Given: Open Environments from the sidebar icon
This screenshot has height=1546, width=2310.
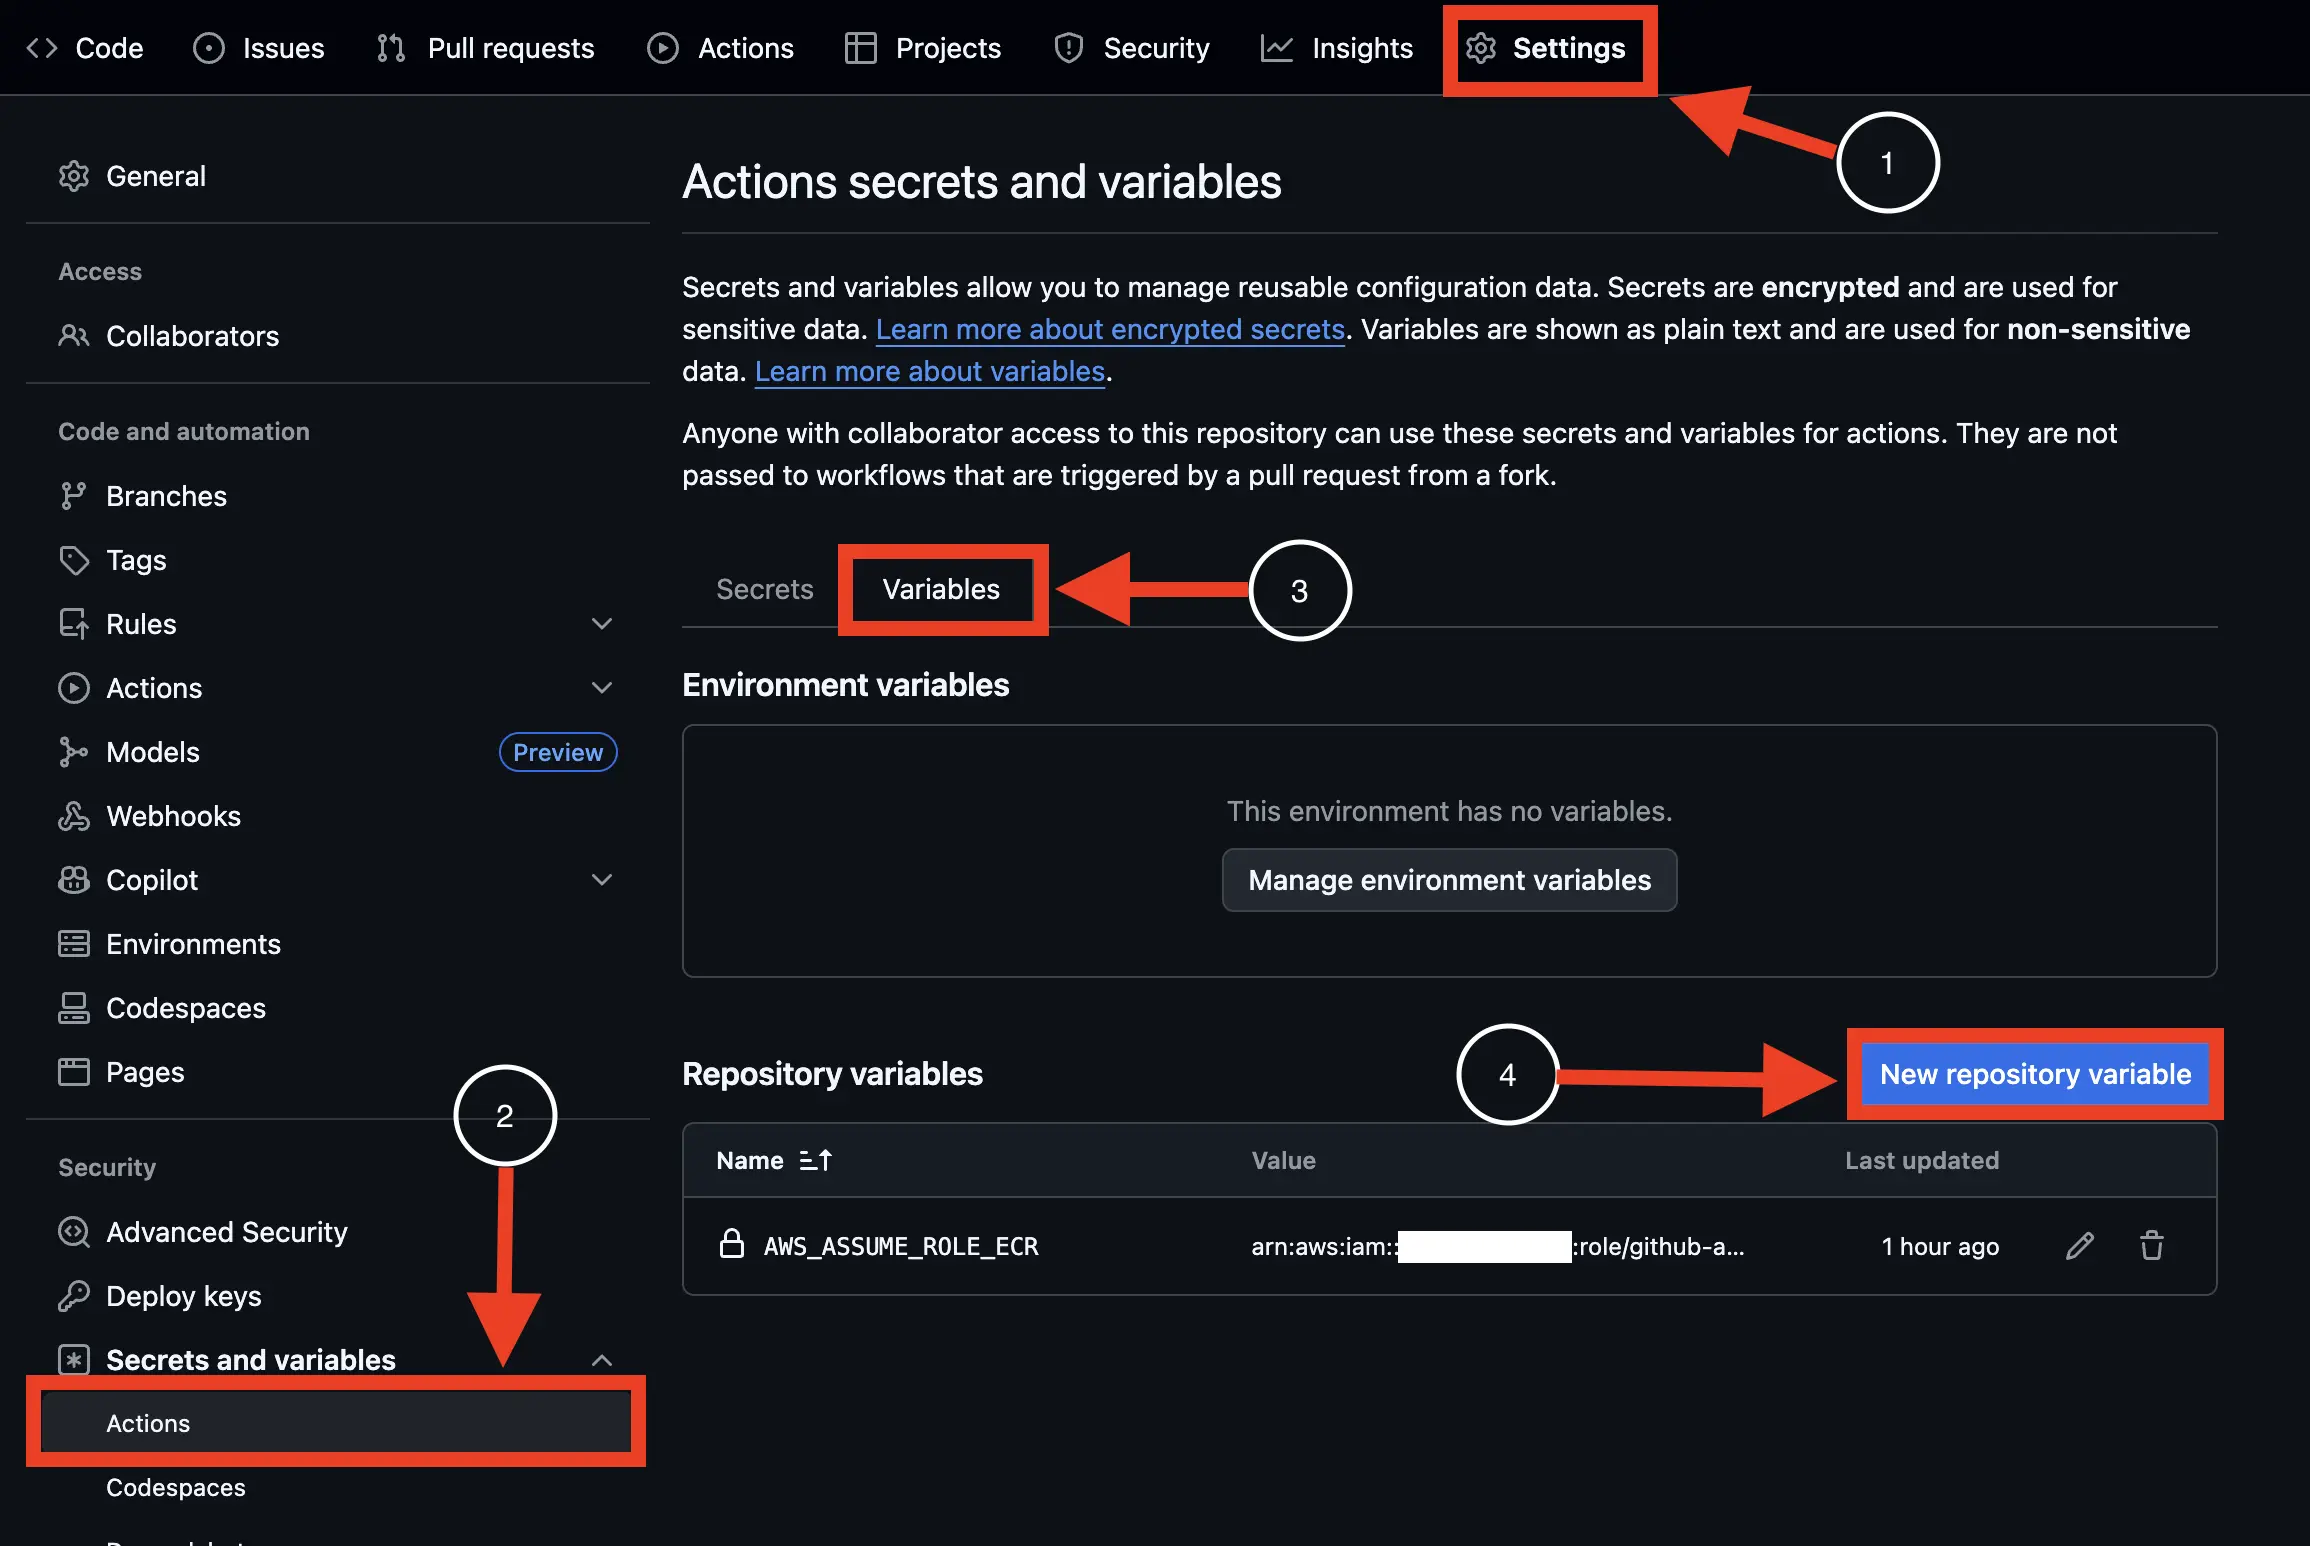Looking at the screenshot, I should [x=73, y=943].
